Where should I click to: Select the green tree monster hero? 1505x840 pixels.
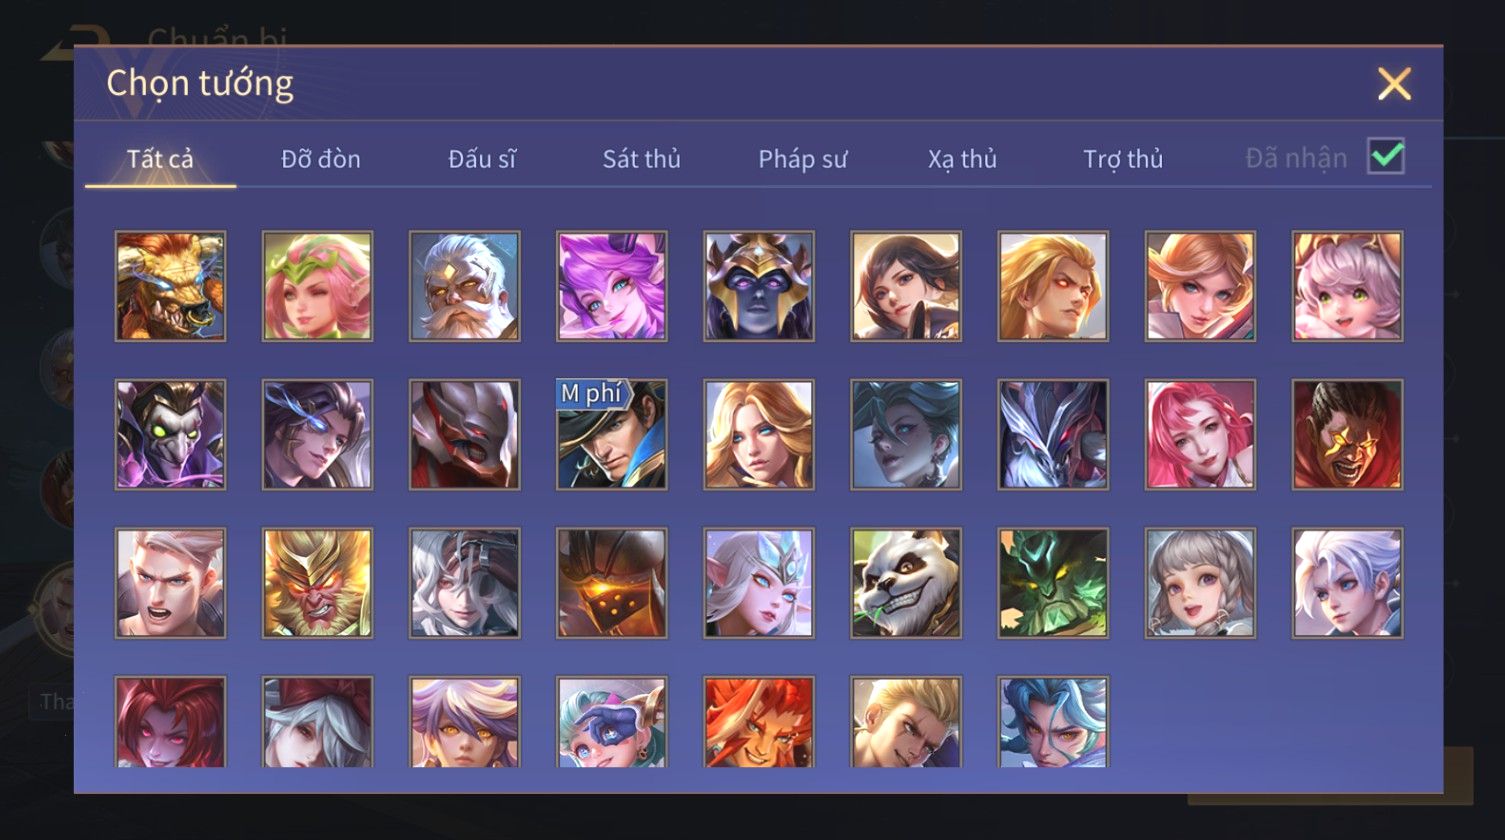coord(1053,583)
